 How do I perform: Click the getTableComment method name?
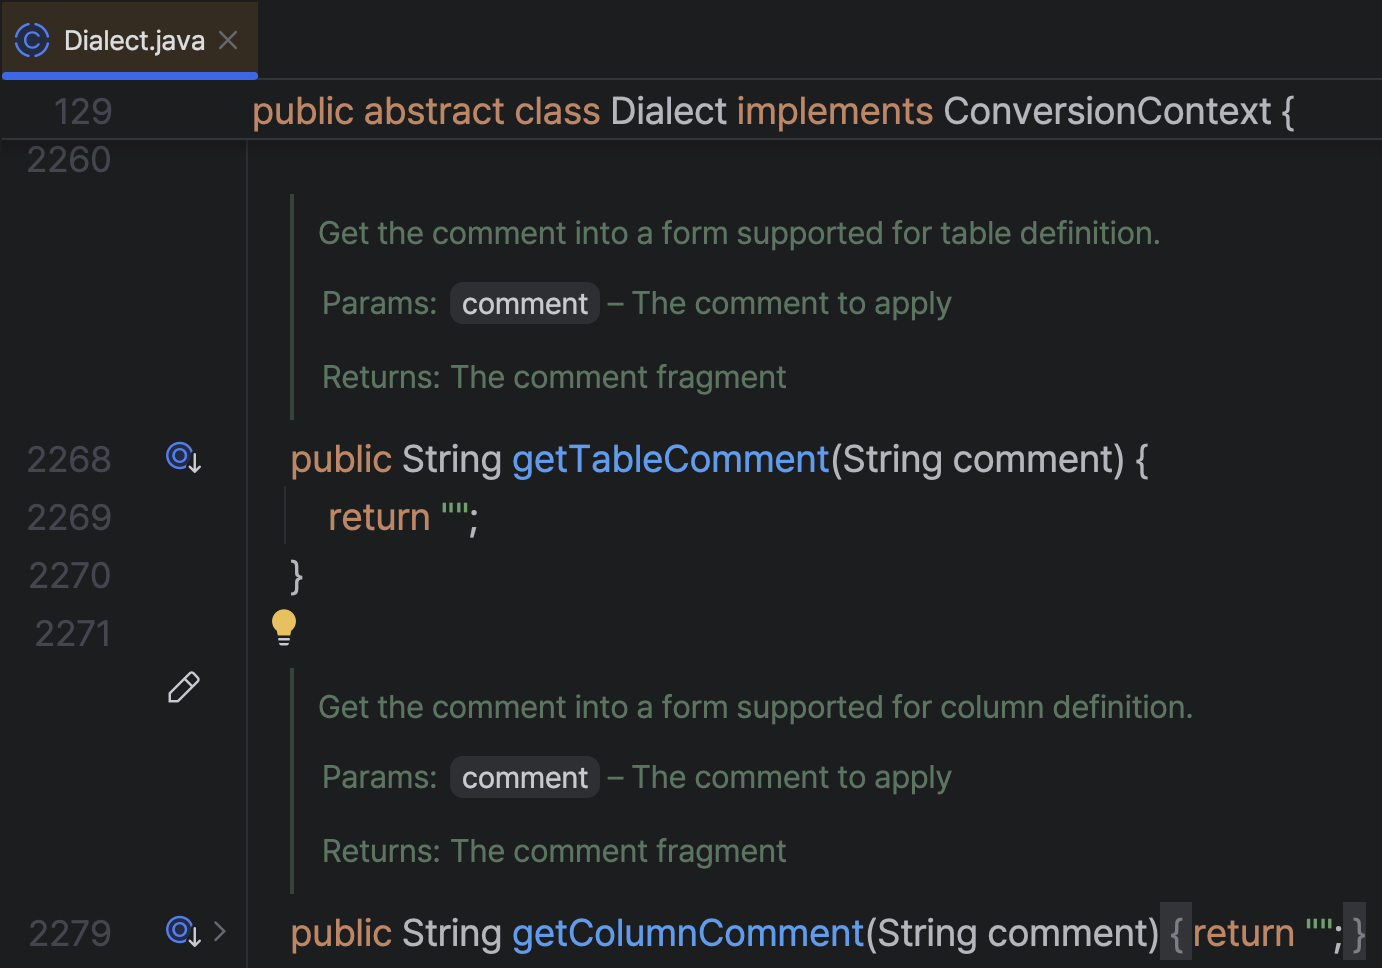(x=671, y=459)
